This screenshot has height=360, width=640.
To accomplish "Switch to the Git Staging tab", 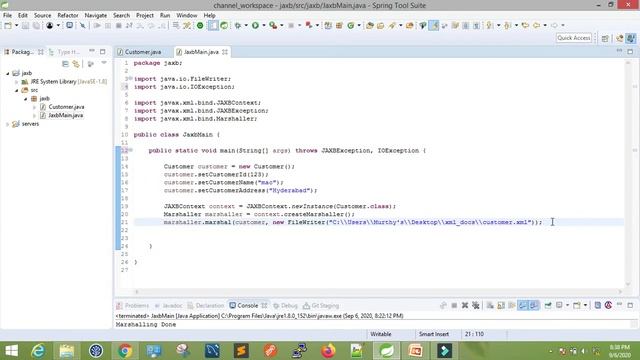I will tap(321, 305).
